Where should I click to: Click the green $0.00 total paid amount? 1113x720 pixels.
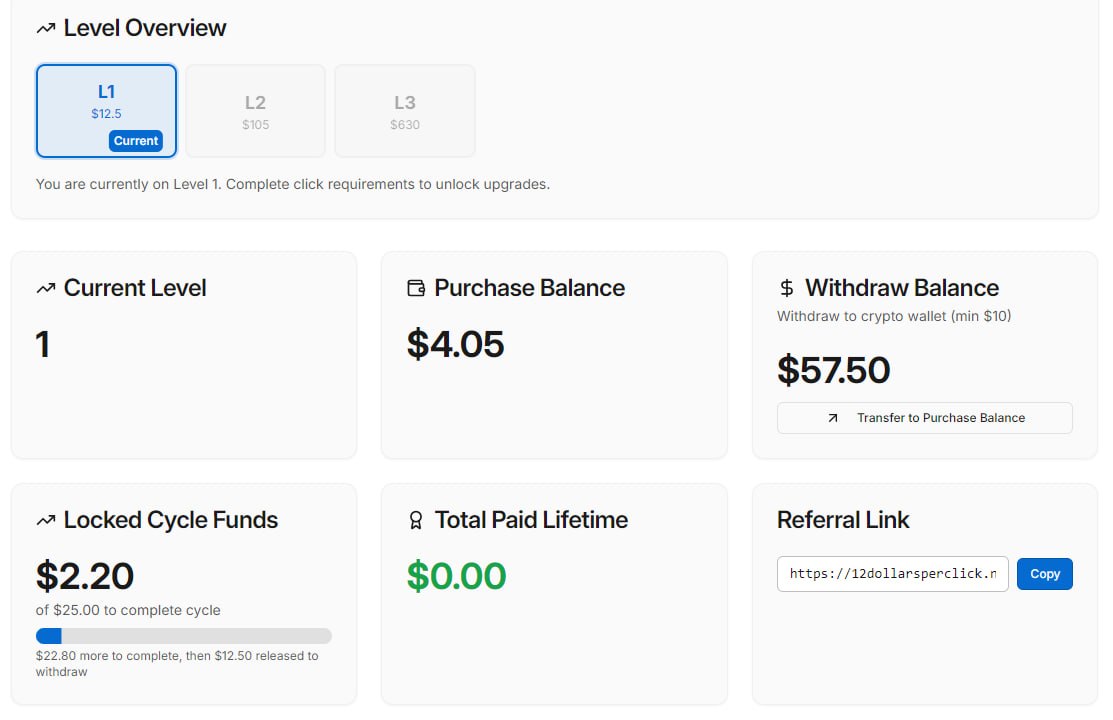[x=456, y=576]
